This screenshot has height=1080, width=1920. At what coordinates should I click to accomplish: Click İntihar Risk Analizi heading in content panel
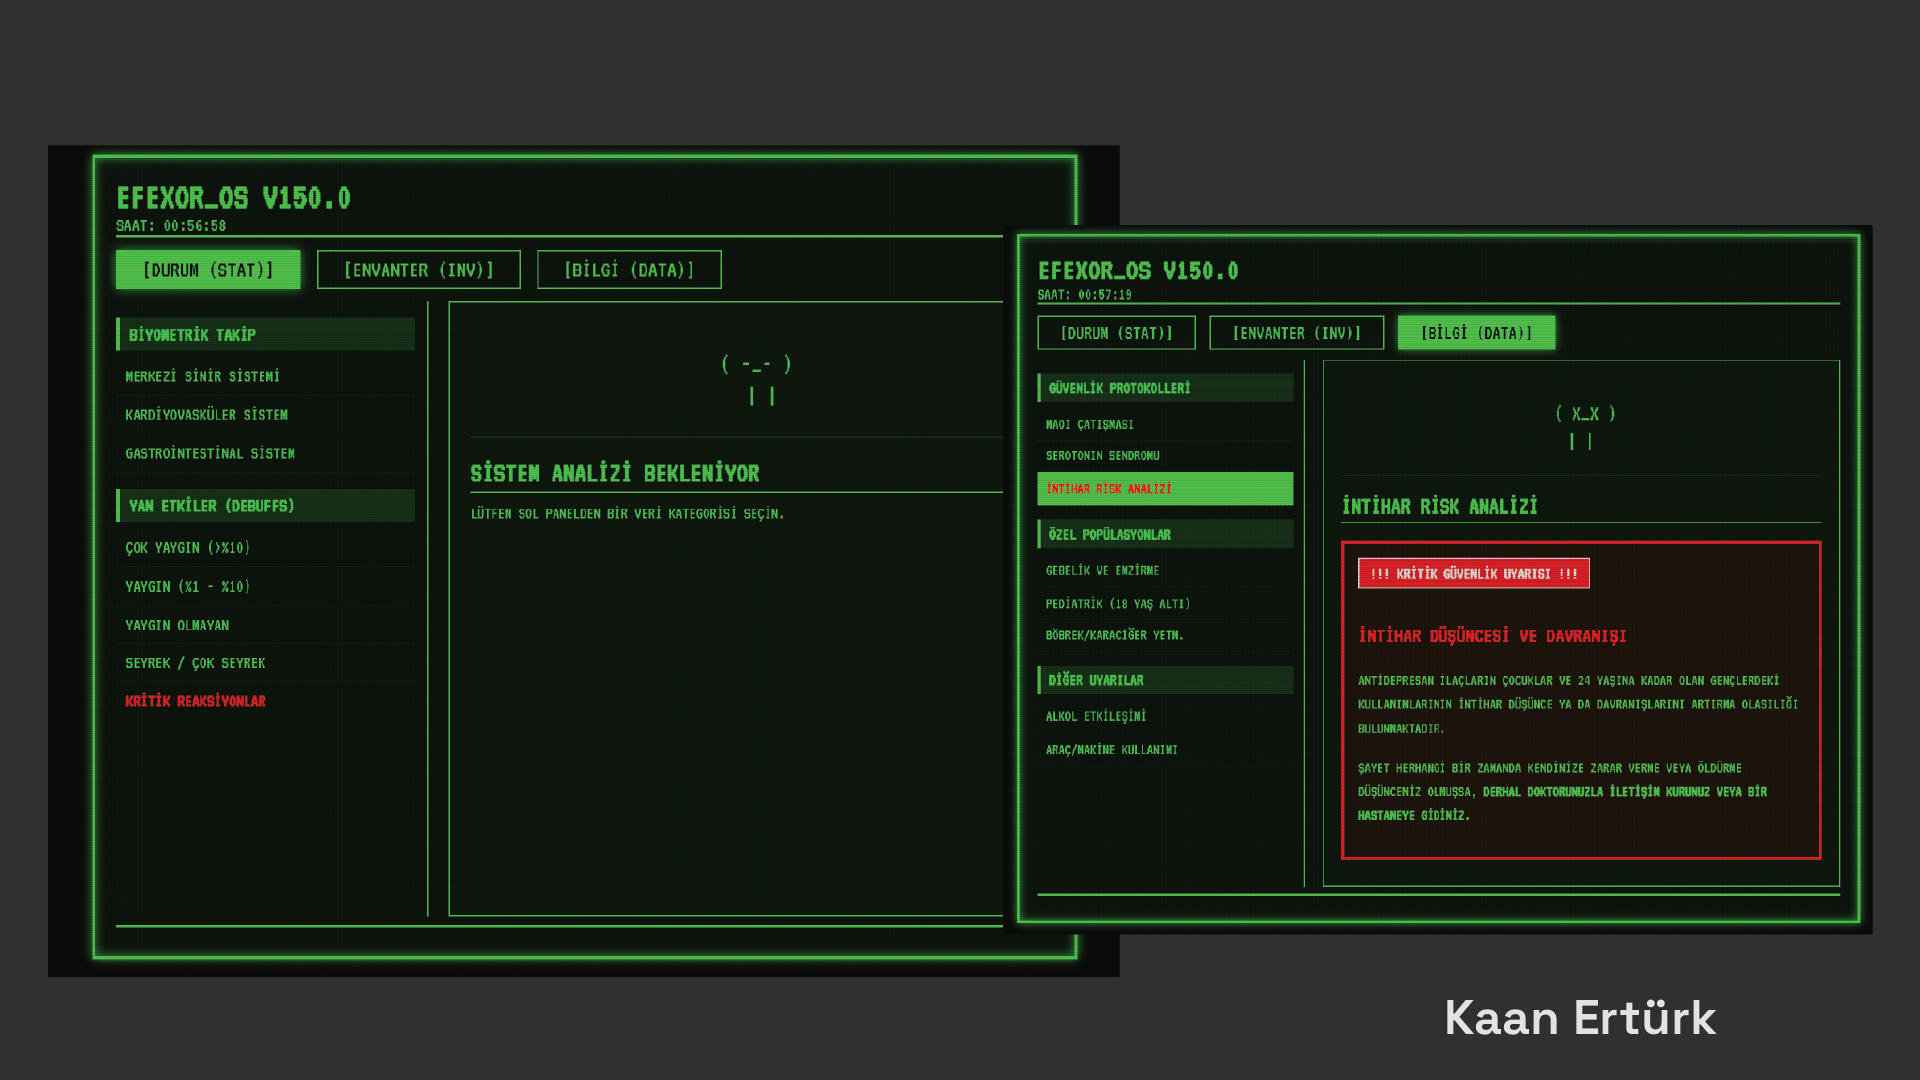pyautogui.click(x=1440, y=506)
